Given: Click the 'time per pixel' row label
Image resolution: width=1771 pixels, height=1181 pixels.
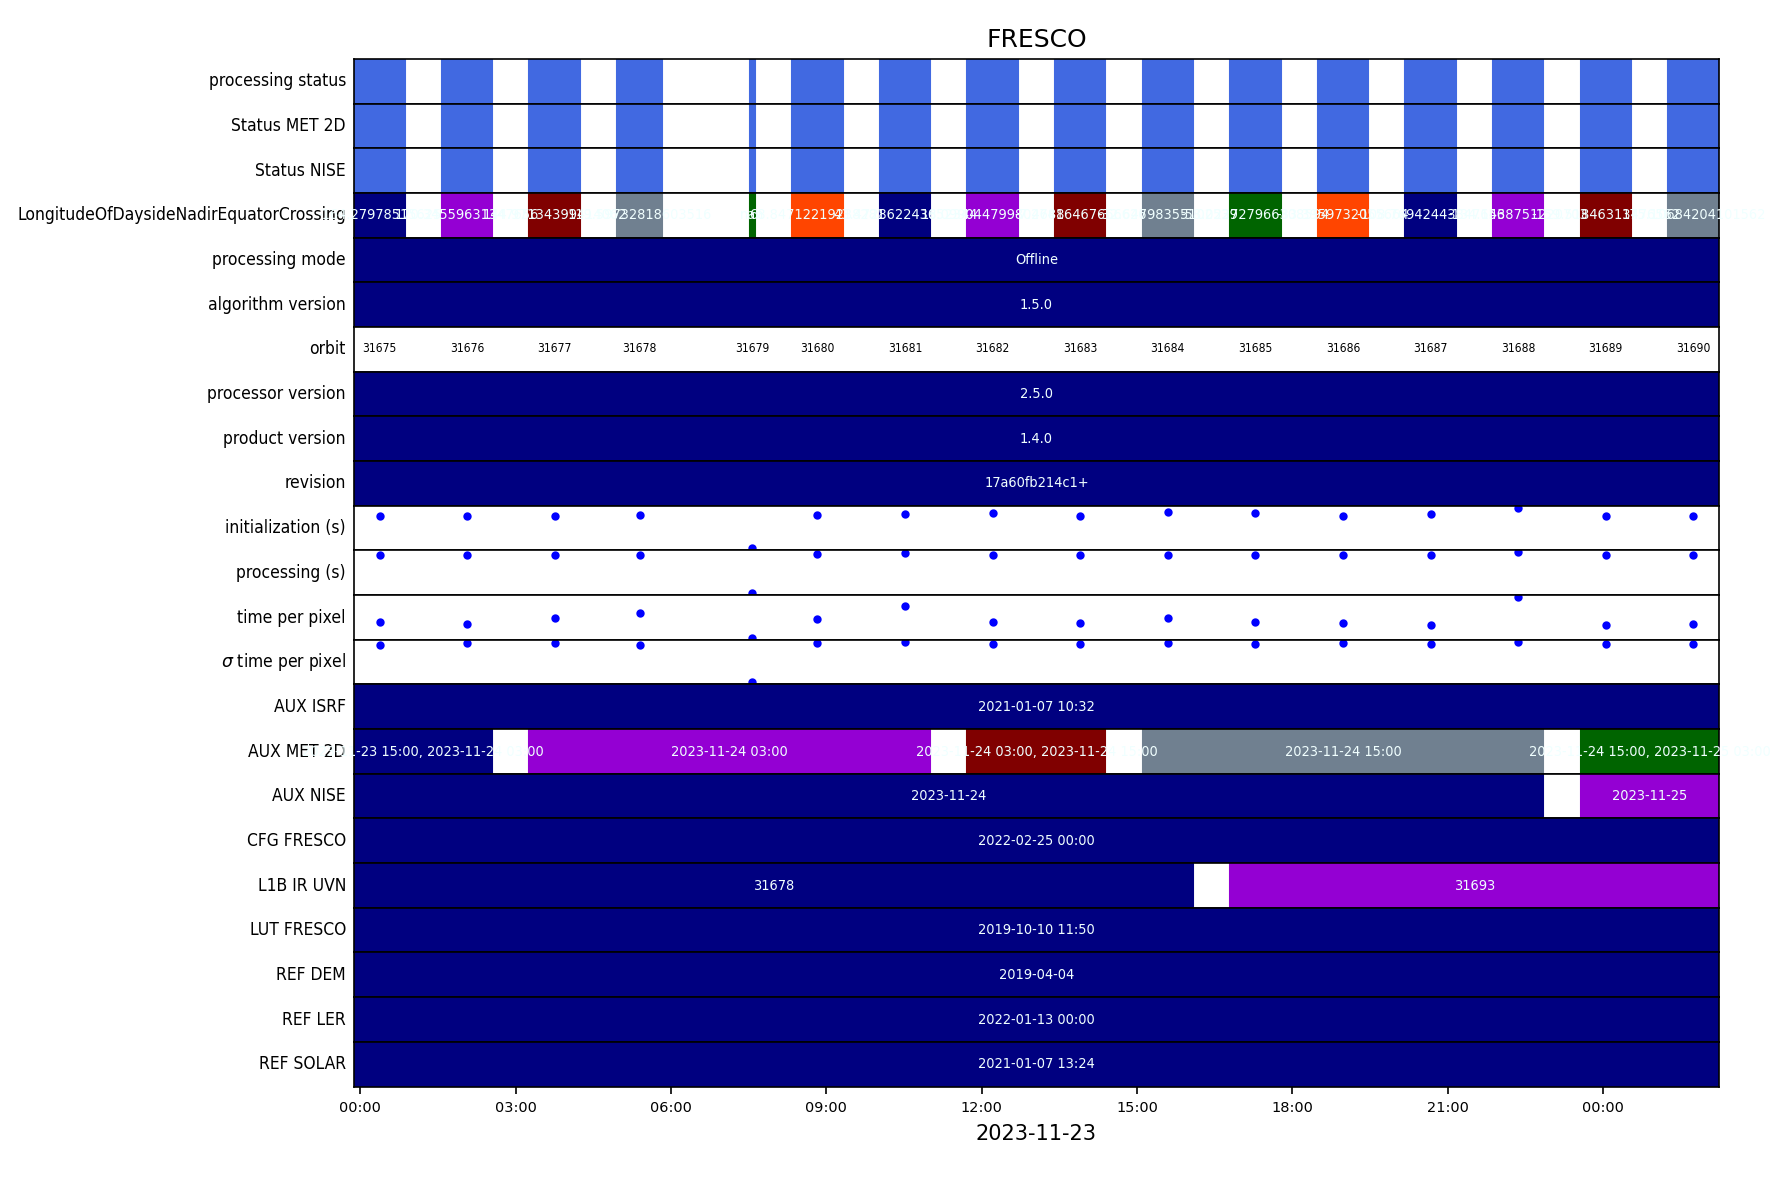Looking at the screenshot, I should coord(291,617).
